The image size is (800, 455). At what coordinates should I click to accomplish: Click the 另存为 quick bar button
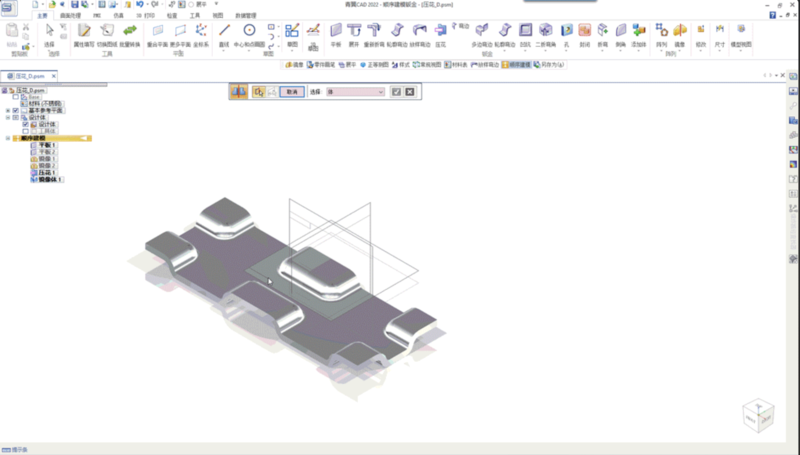pos(552,64)
